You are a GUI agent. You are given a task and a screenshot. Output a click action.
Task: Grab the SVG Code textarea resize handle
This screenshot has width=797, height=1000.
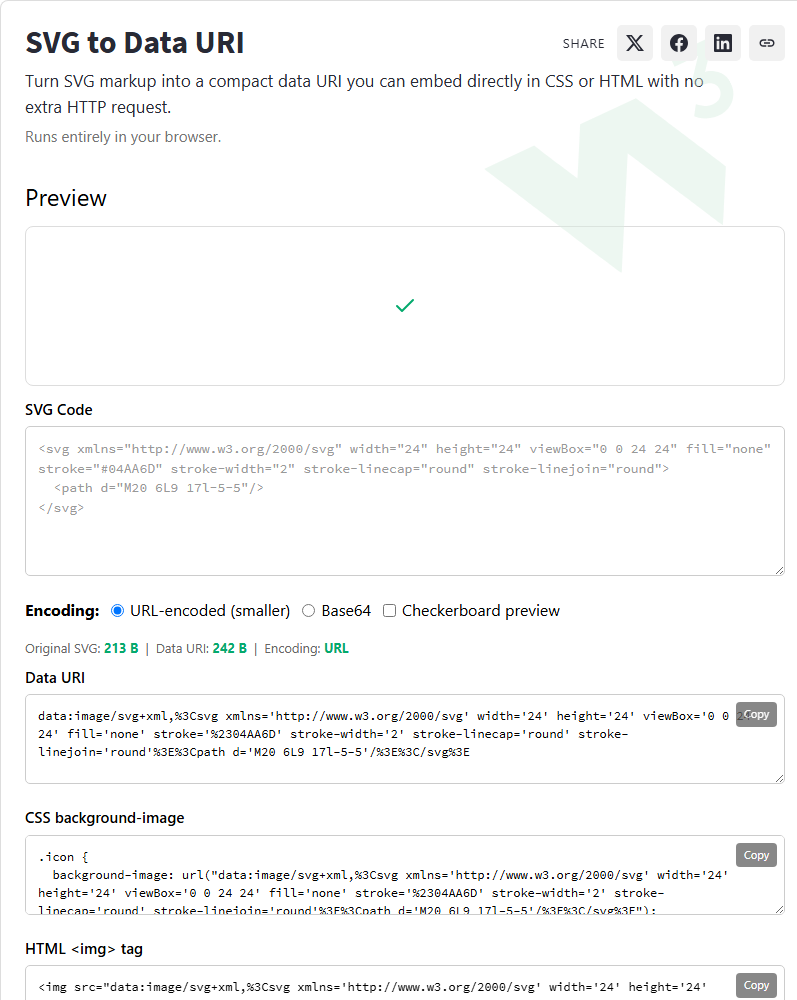pos(779,570)
